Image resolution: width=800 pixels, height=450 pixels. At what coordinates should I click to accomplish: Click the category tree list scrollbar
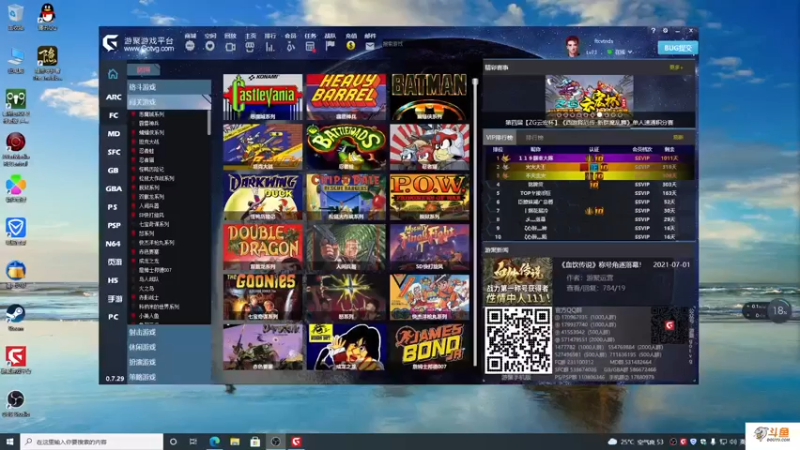(209, 122)
